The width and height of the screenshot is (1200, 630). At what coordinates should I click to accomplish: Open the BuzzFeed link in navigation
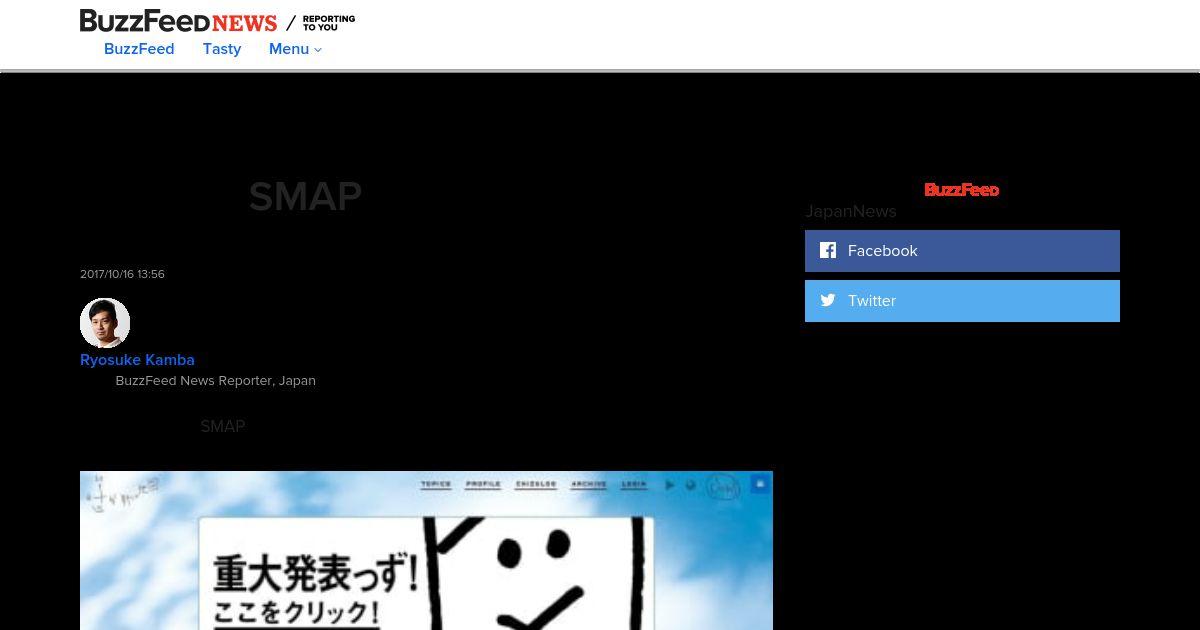139,49
